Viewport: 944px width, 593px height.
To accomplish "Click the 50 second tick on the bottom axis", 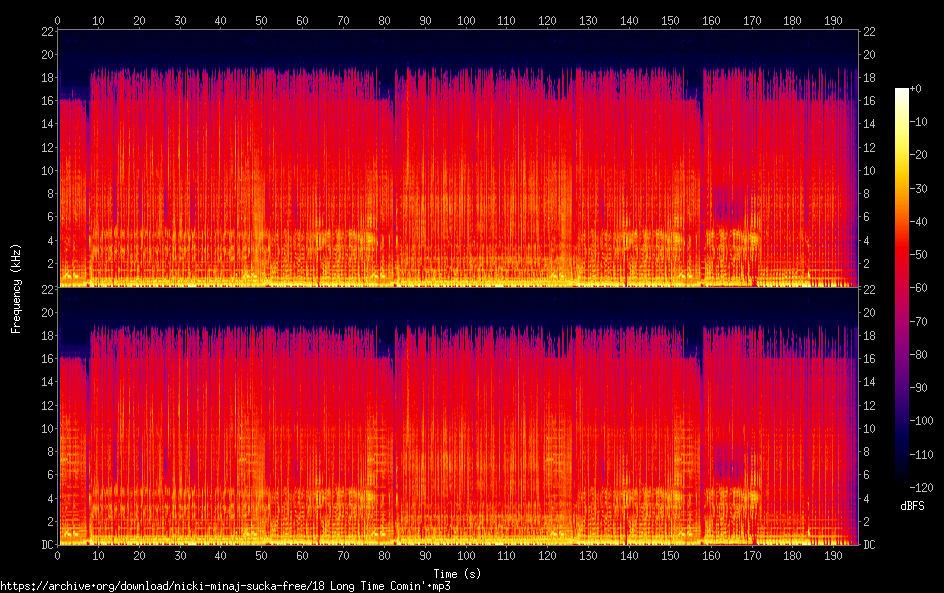I will coord(262,555).
